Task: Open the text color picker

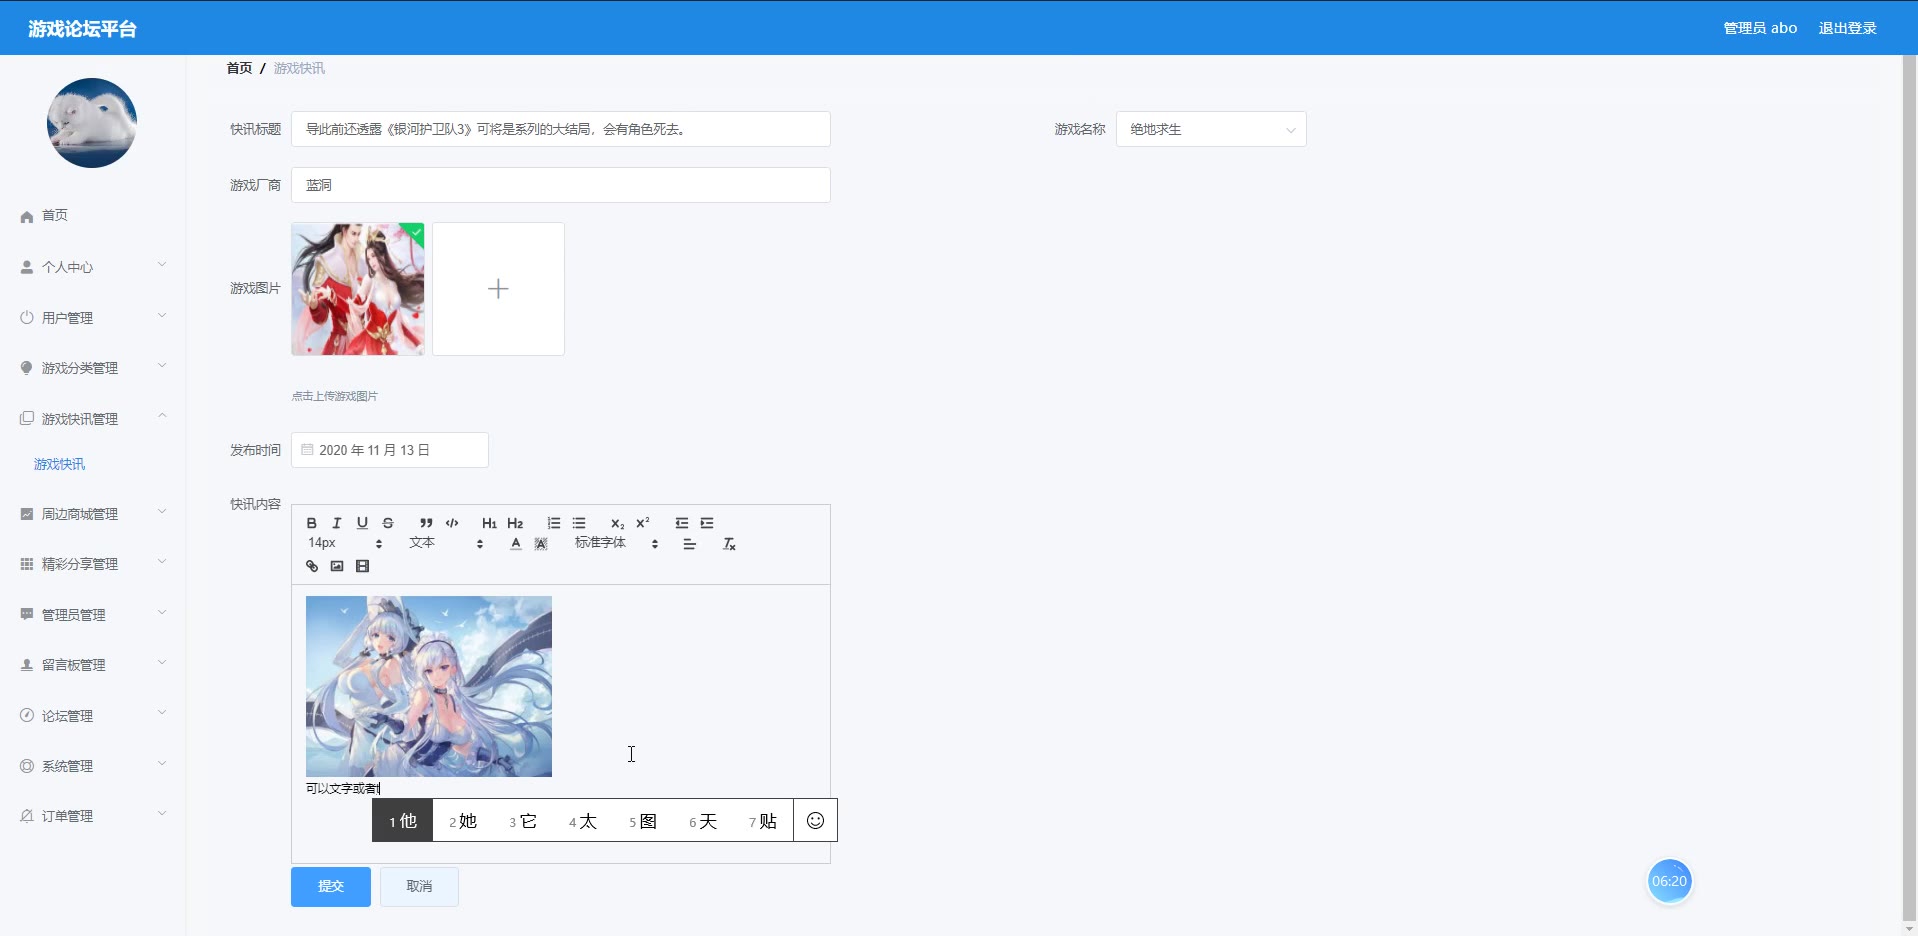Action: [x=515, y=544]
